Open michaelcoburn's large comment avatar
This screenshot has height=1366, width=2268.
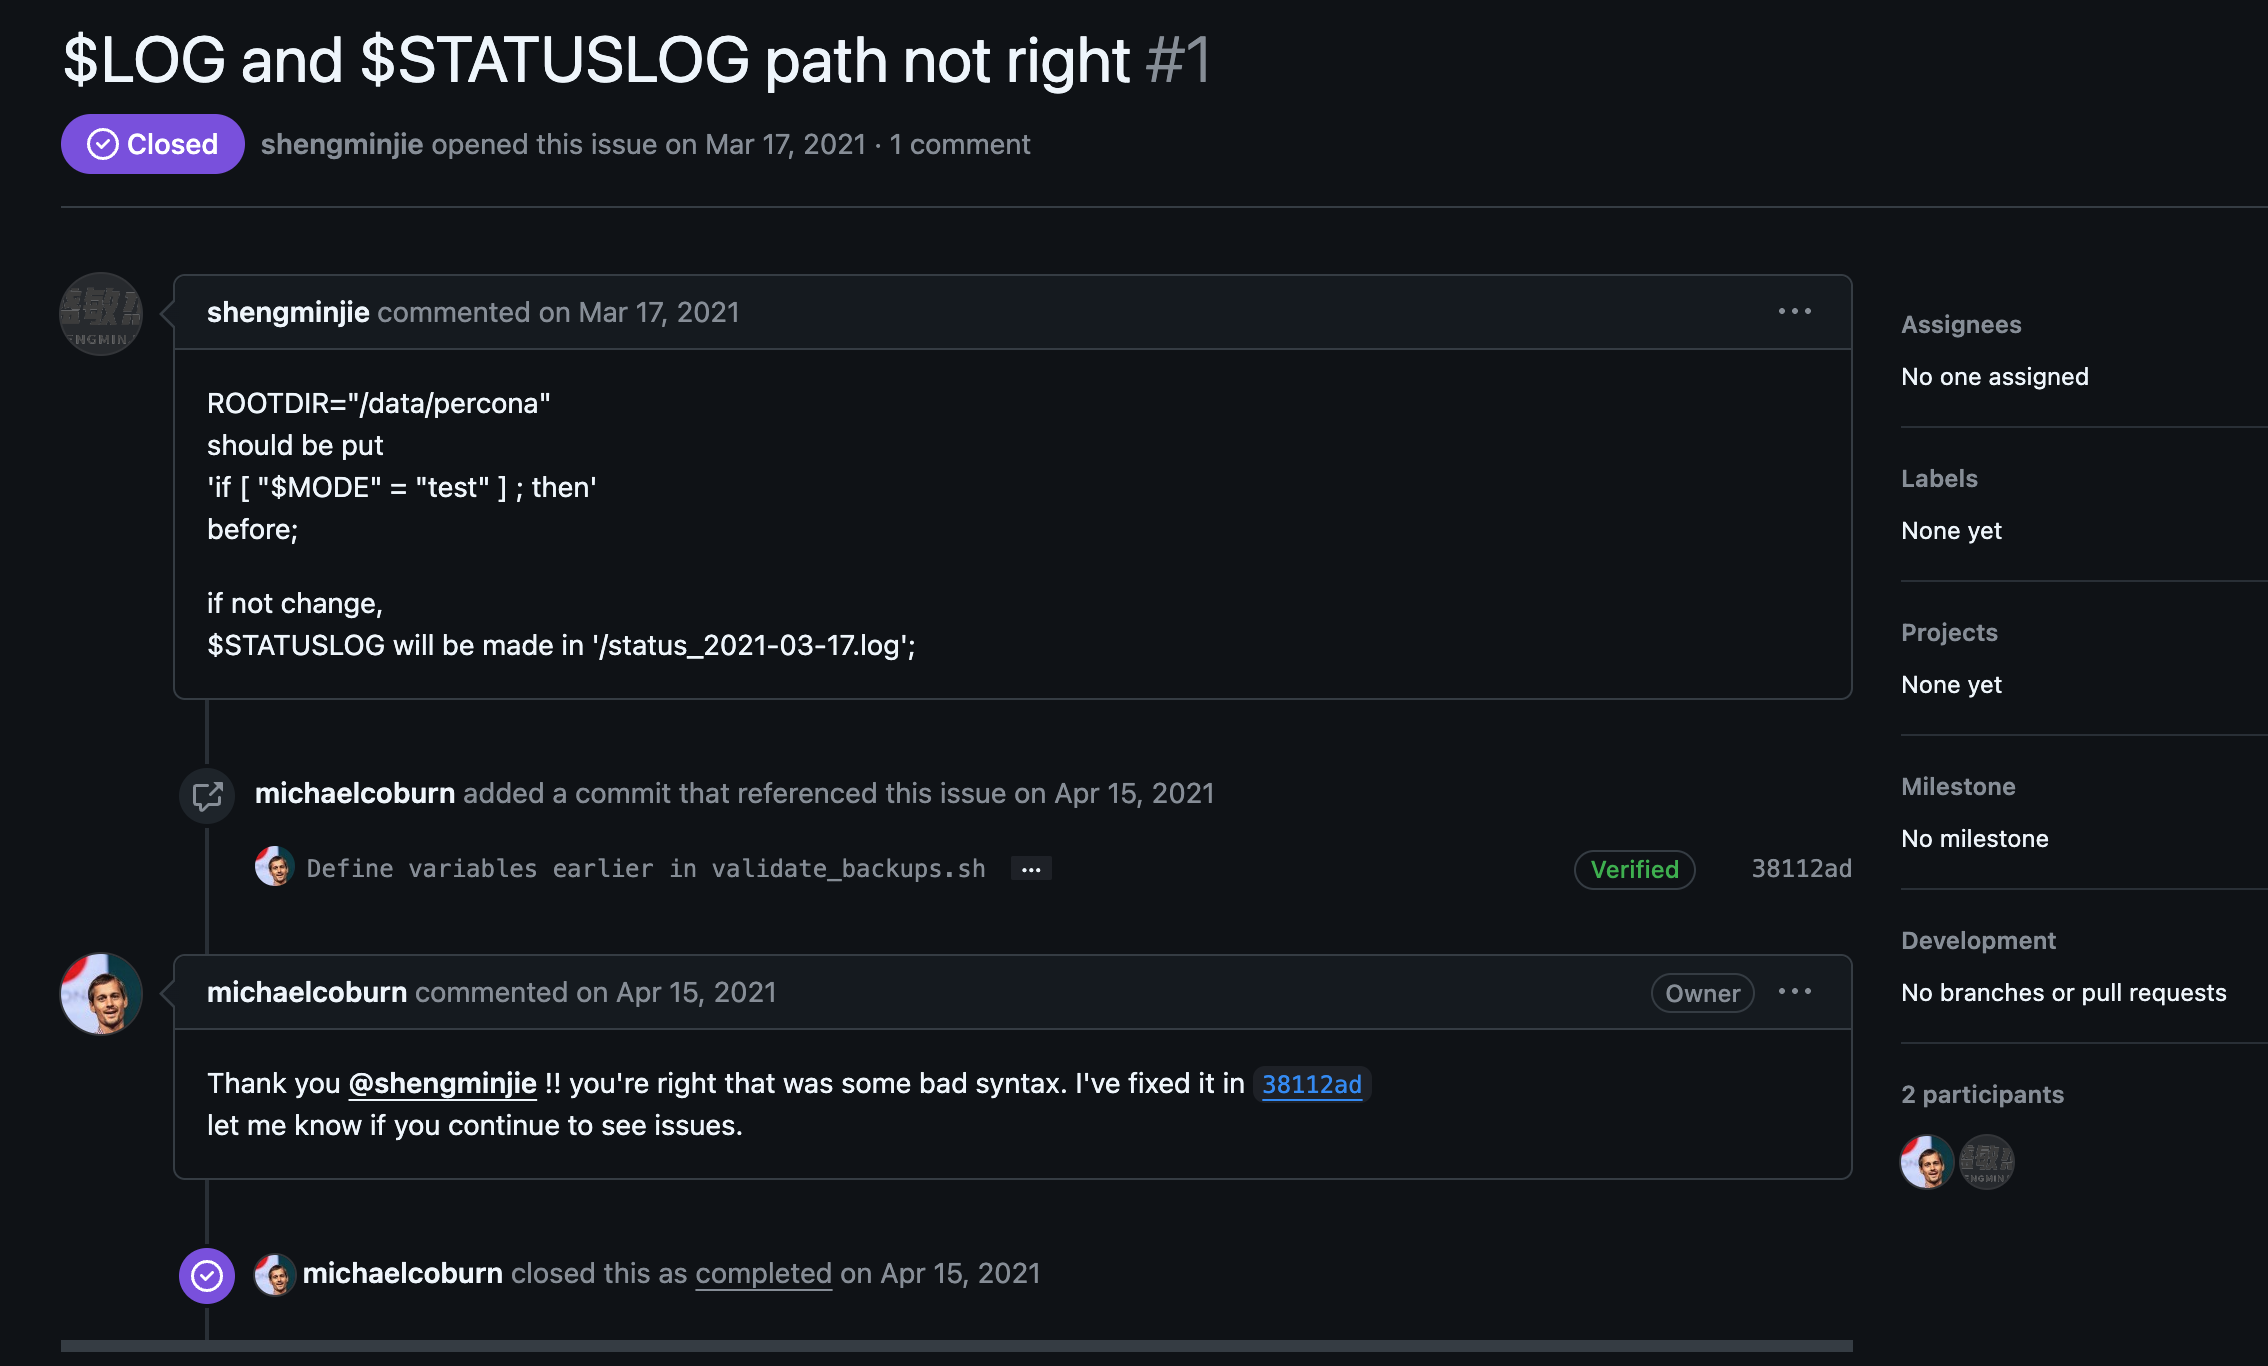point(101,994)
